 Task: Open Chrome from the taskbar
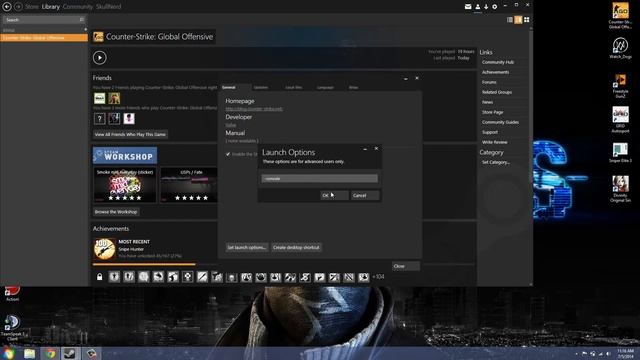coord(50,353)
